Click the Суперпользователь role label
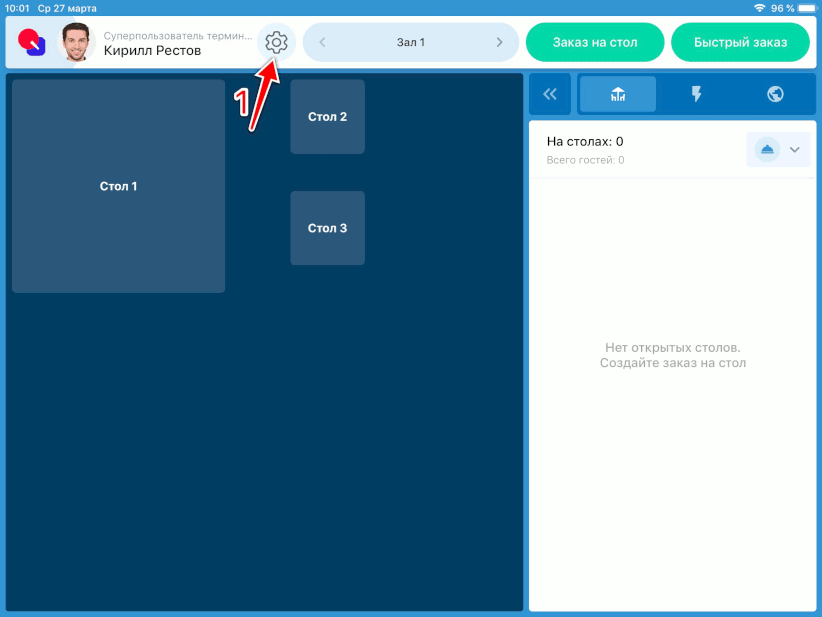822x617 pixels. point(178,36)
